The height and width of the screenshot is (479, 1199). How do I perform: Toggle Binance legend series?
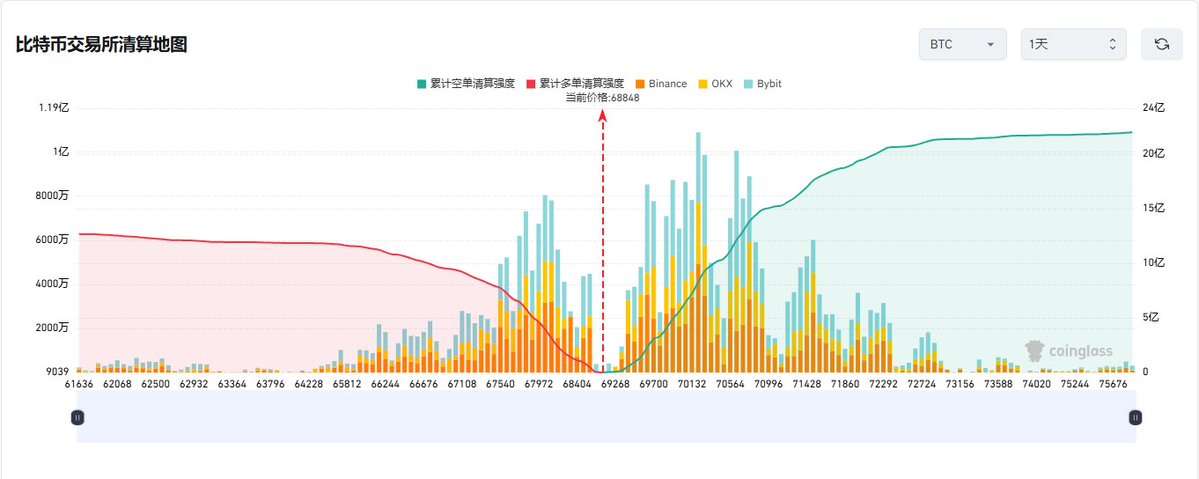pyautogui.click(x=662, y=83)
